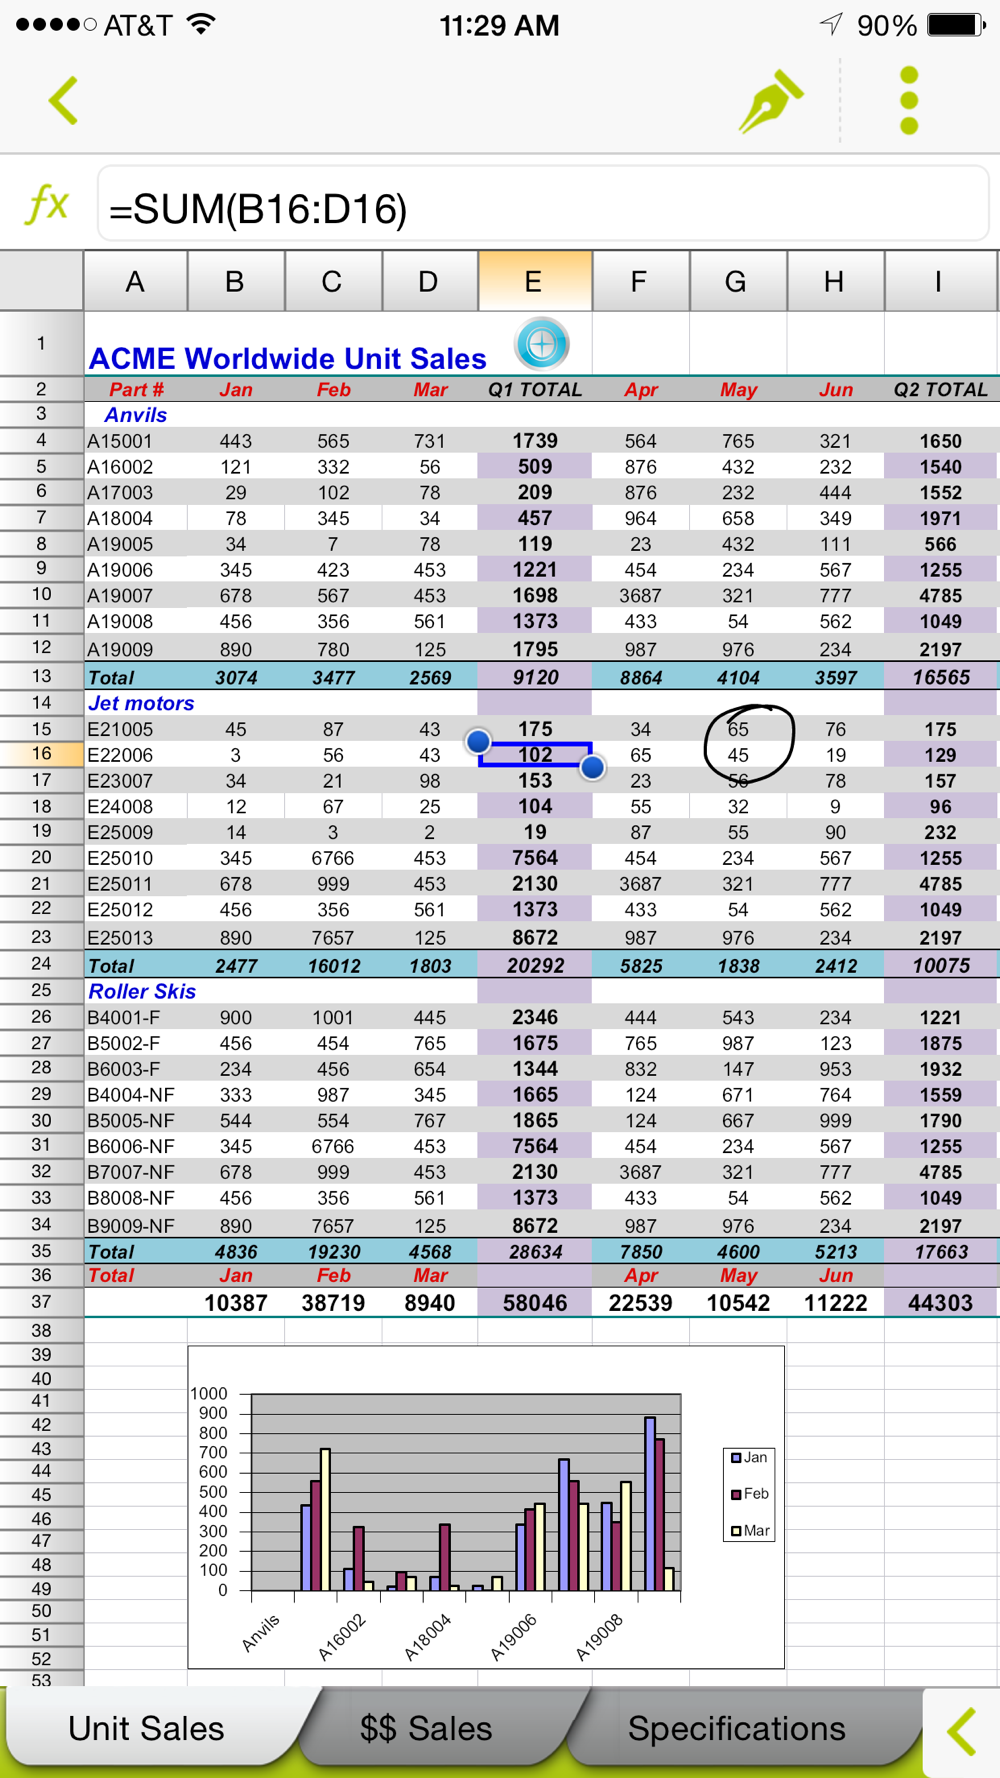Tap the green back arrow icon
Viewport: 1000px width, 1778px height.
(63, 100)
